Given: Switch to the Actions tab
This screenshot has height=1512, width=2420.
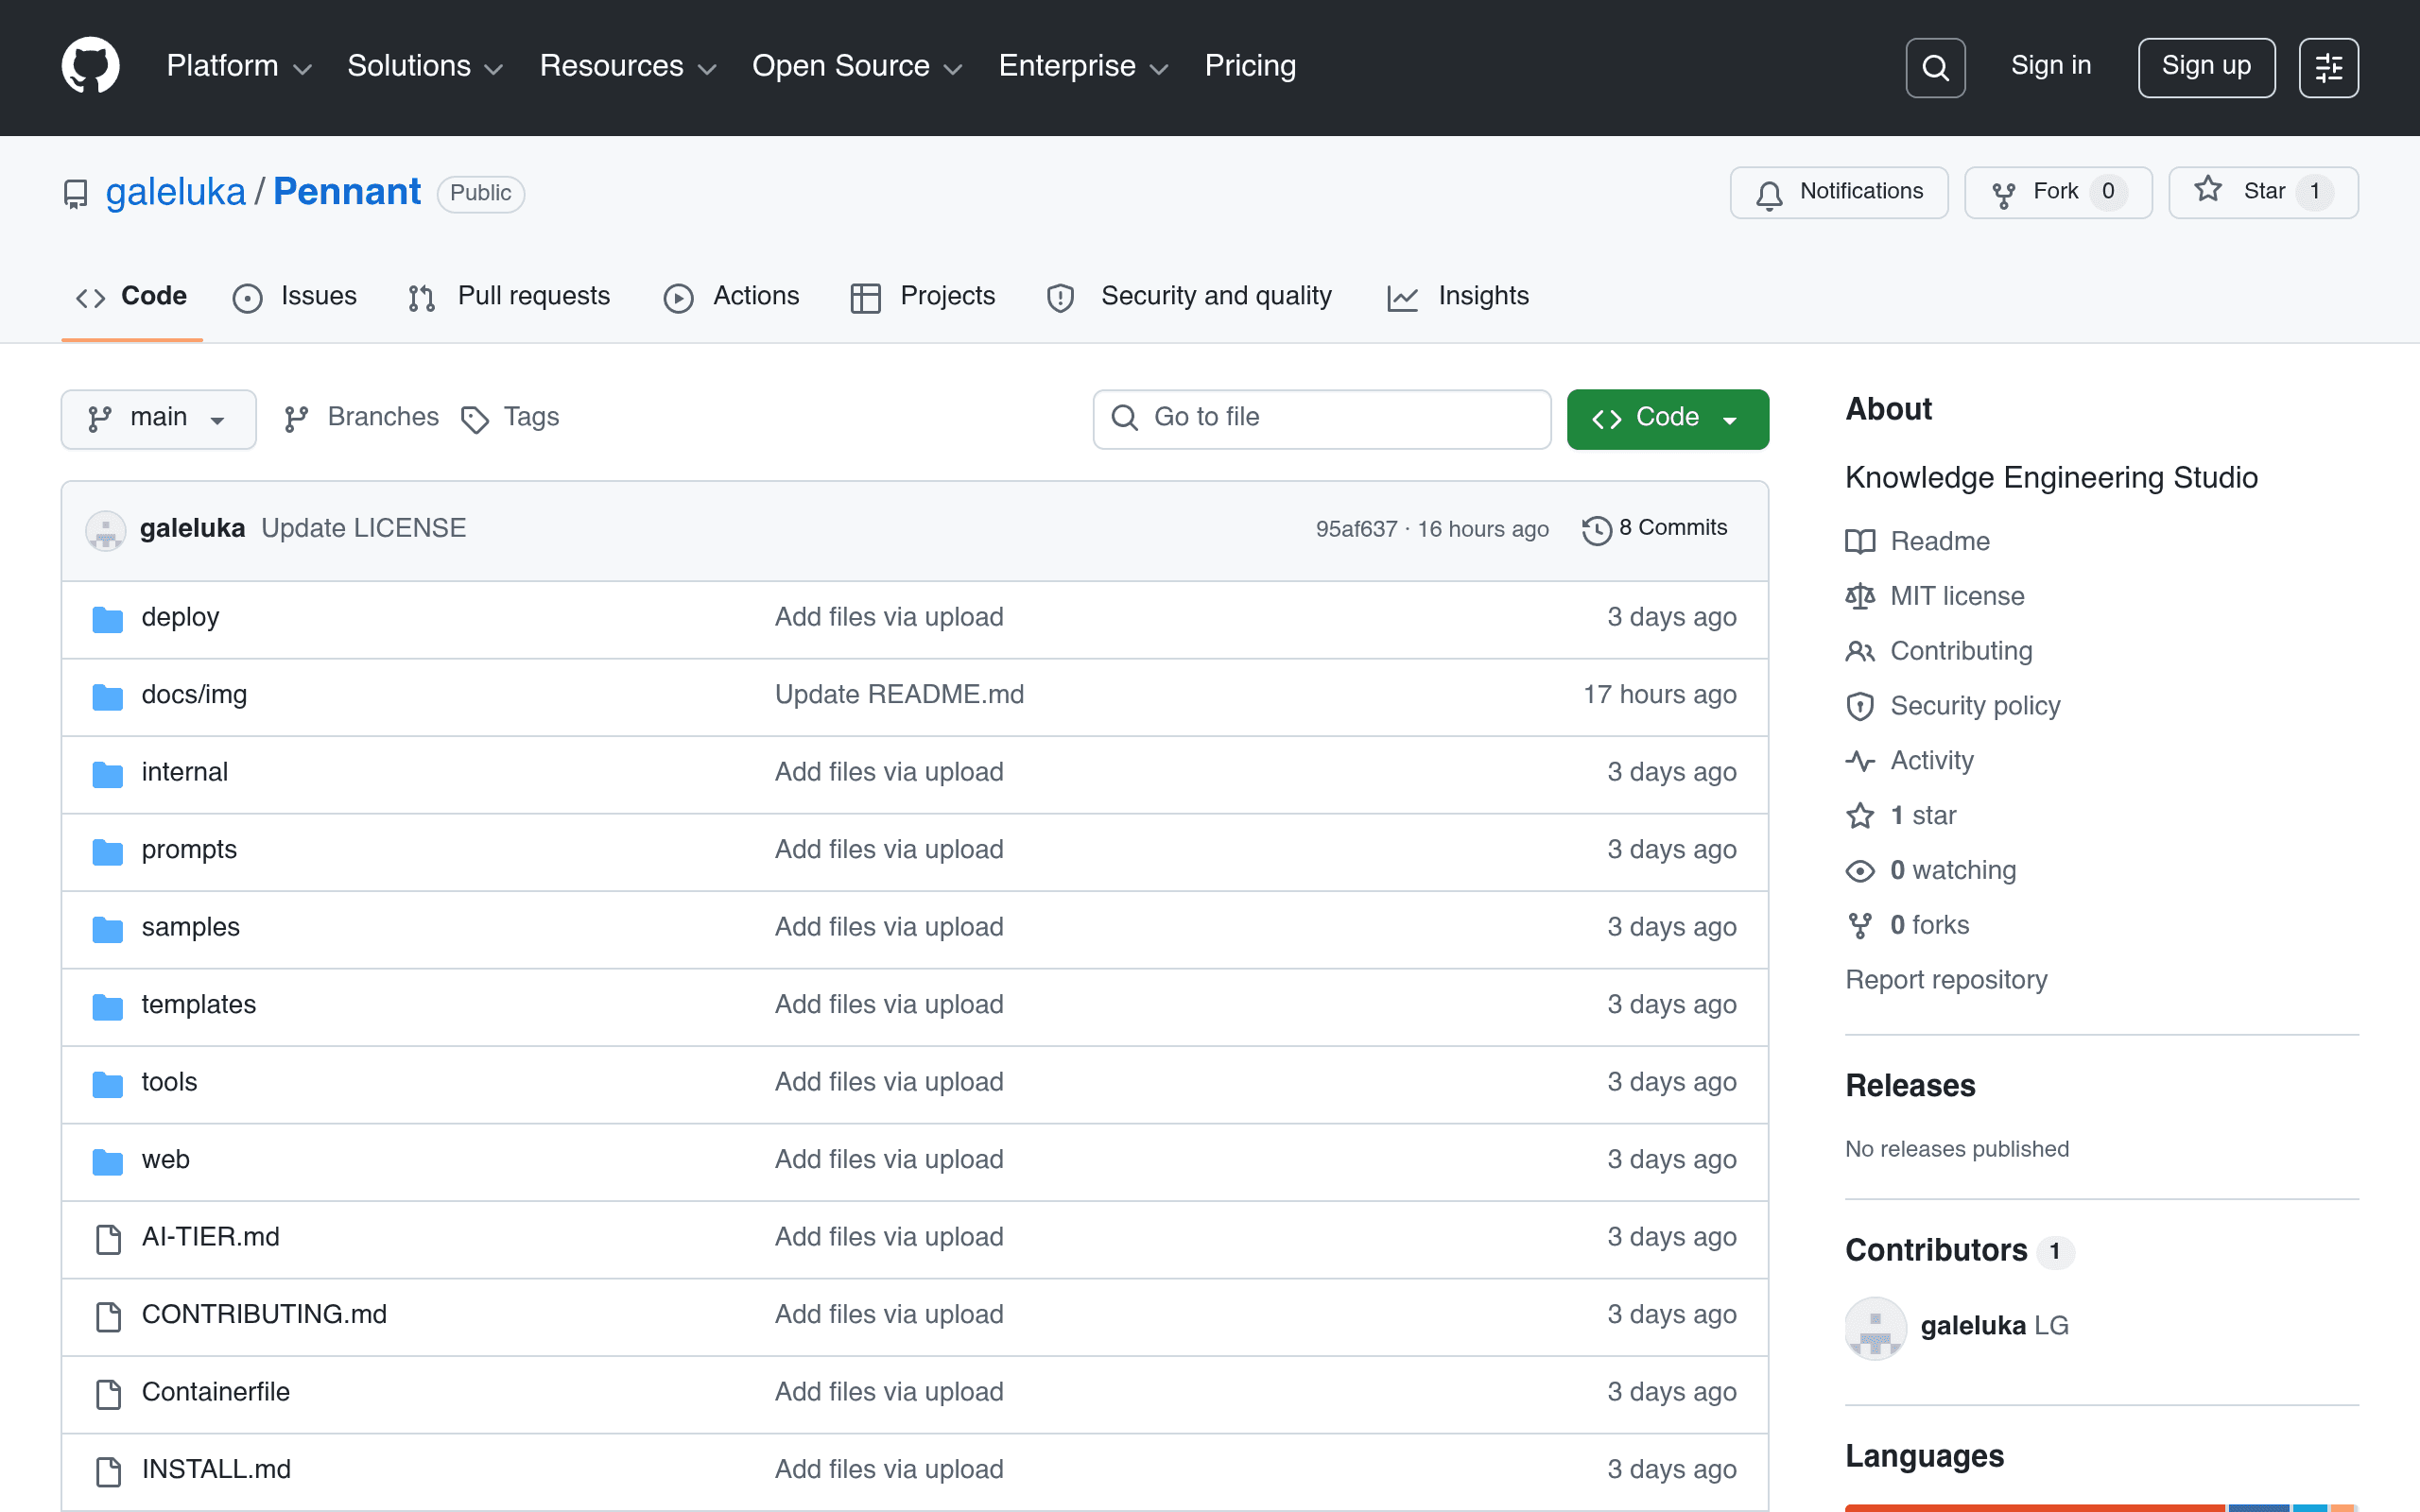Looking at the screenshot, I should pos(732,297).
